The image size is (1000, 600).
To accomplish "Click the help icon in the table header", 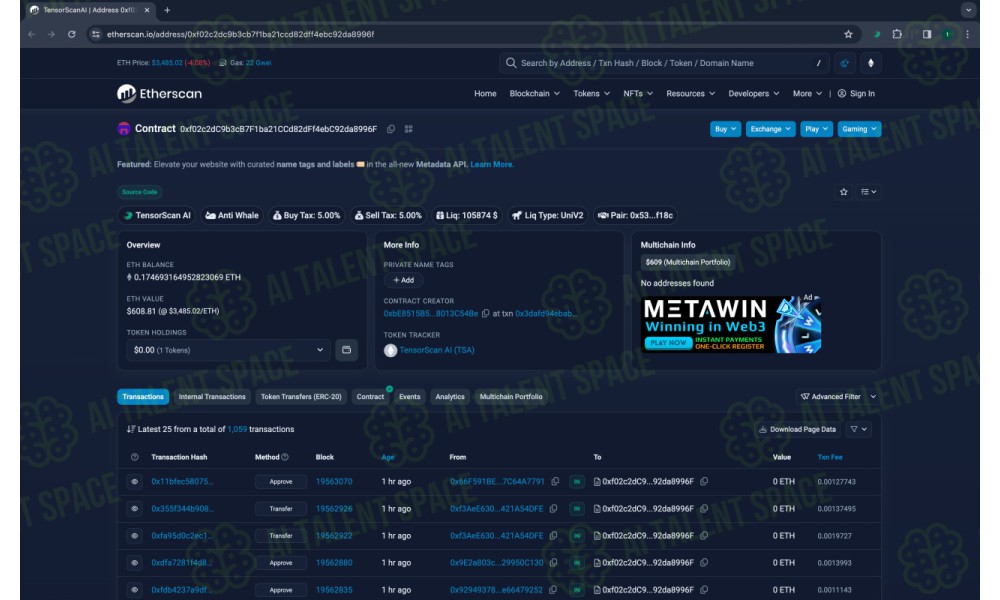I will click(135, 457).
